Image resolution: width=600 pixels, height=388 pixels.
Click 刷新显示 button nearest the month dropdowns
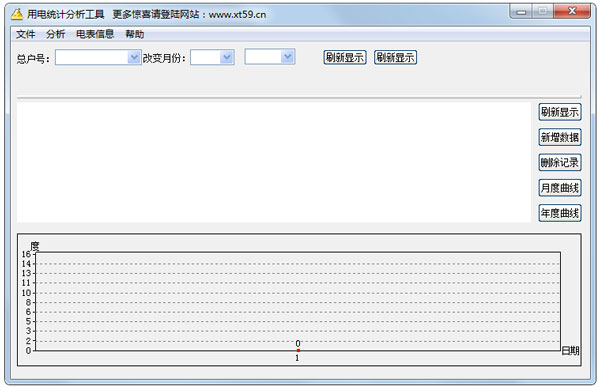[x=345, y=57]
